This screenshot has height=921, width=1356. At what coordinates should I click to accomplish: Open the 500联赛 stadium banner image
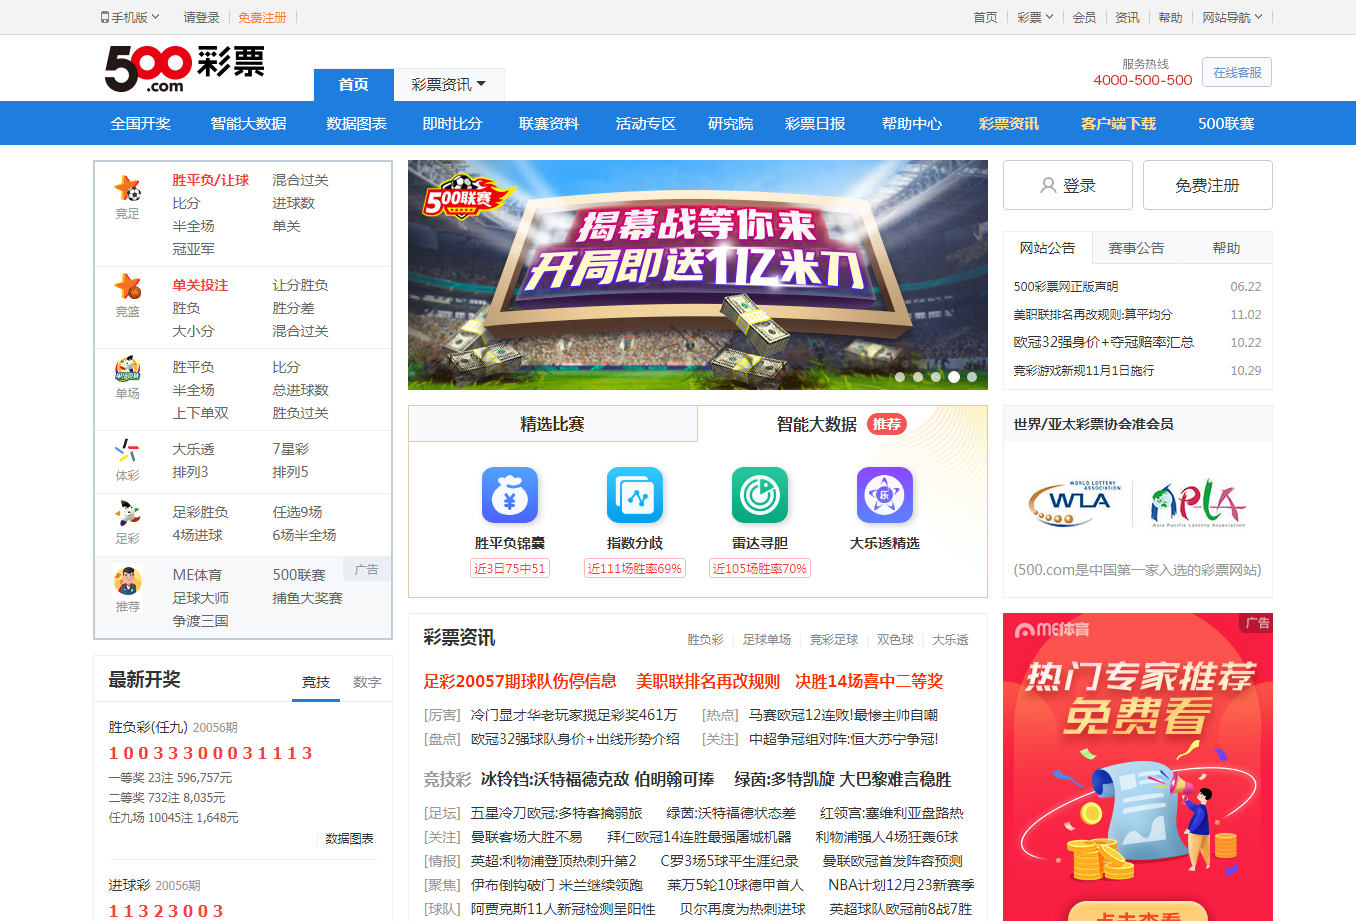697,275
